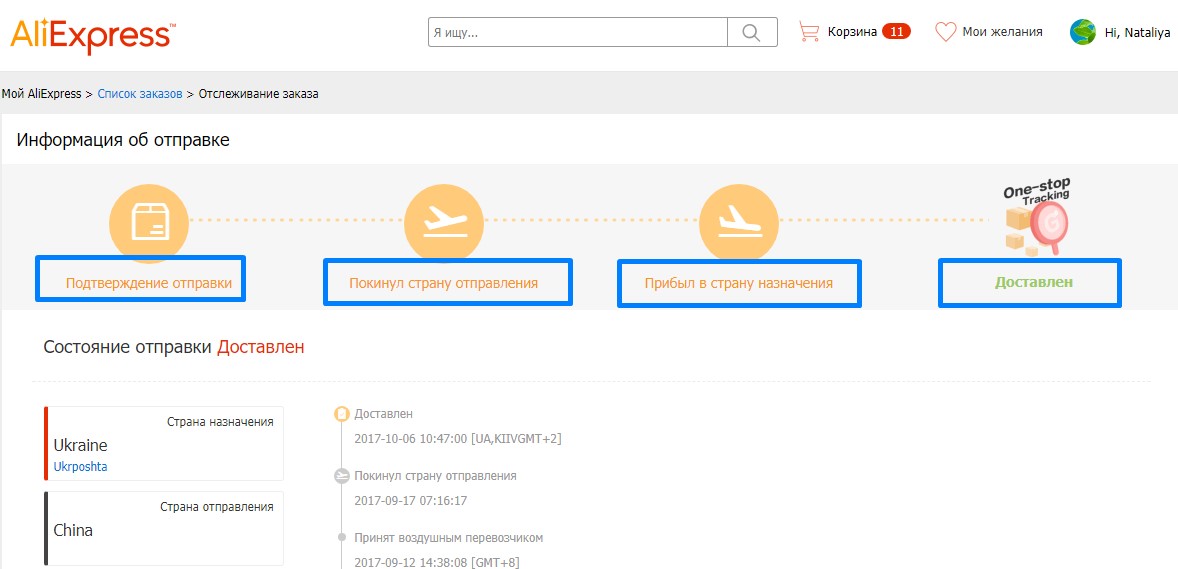1178x569 pixels.
Task: Click the magnifier search button
Action: pyautogui.click(x=752, y=32)
